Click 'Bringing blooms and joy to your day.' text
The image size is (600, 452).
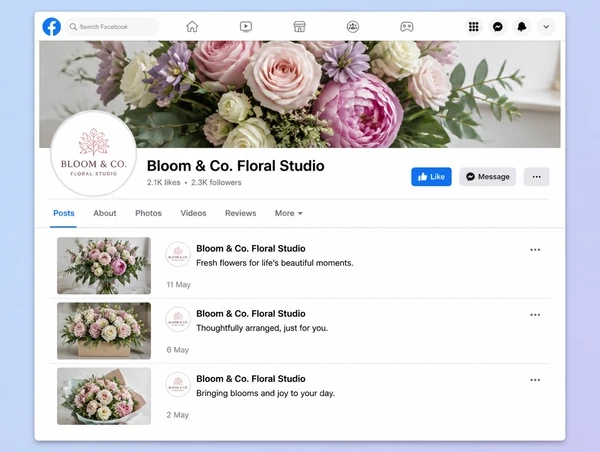[266, 393]
